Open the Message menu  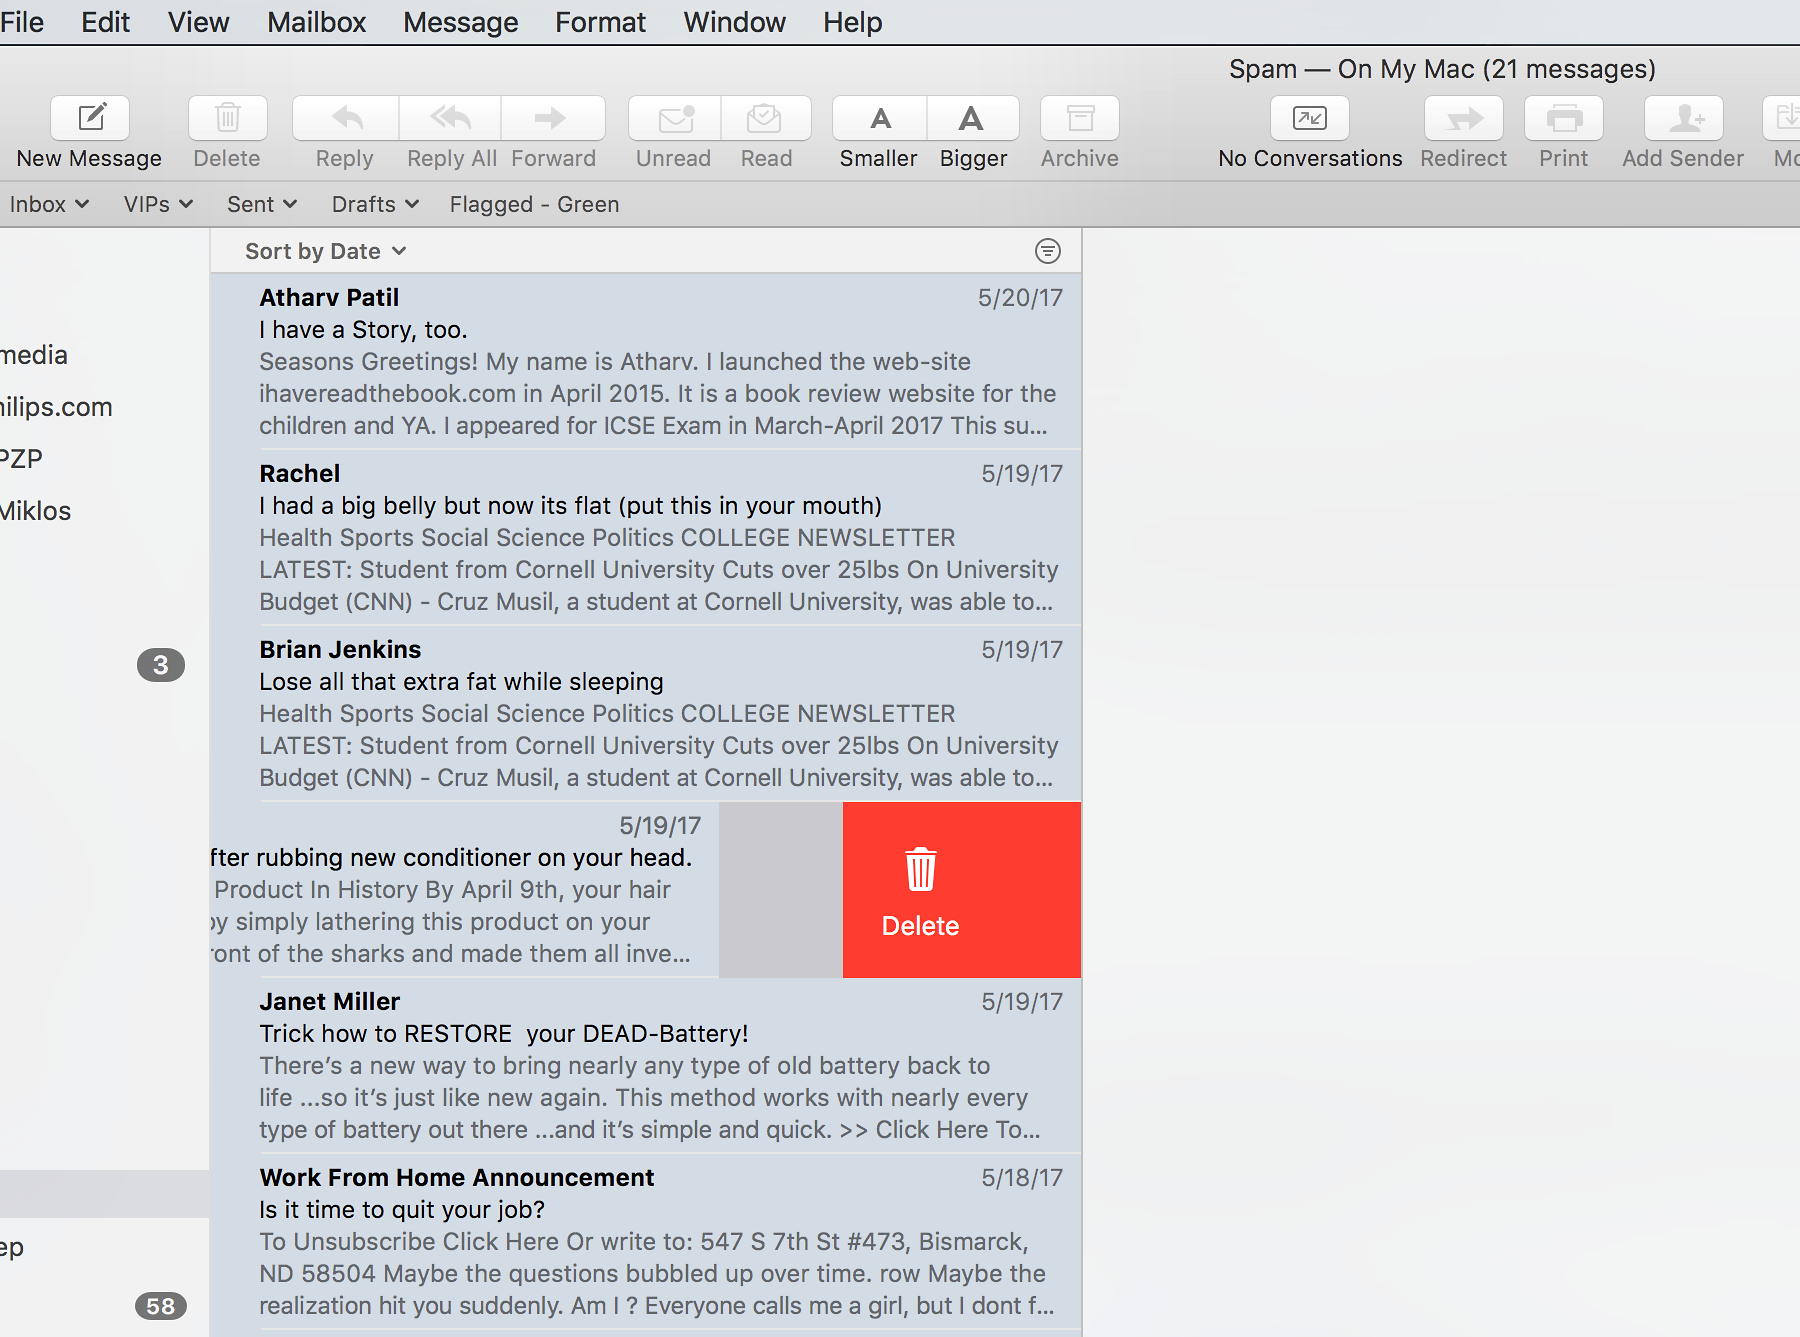461,22
